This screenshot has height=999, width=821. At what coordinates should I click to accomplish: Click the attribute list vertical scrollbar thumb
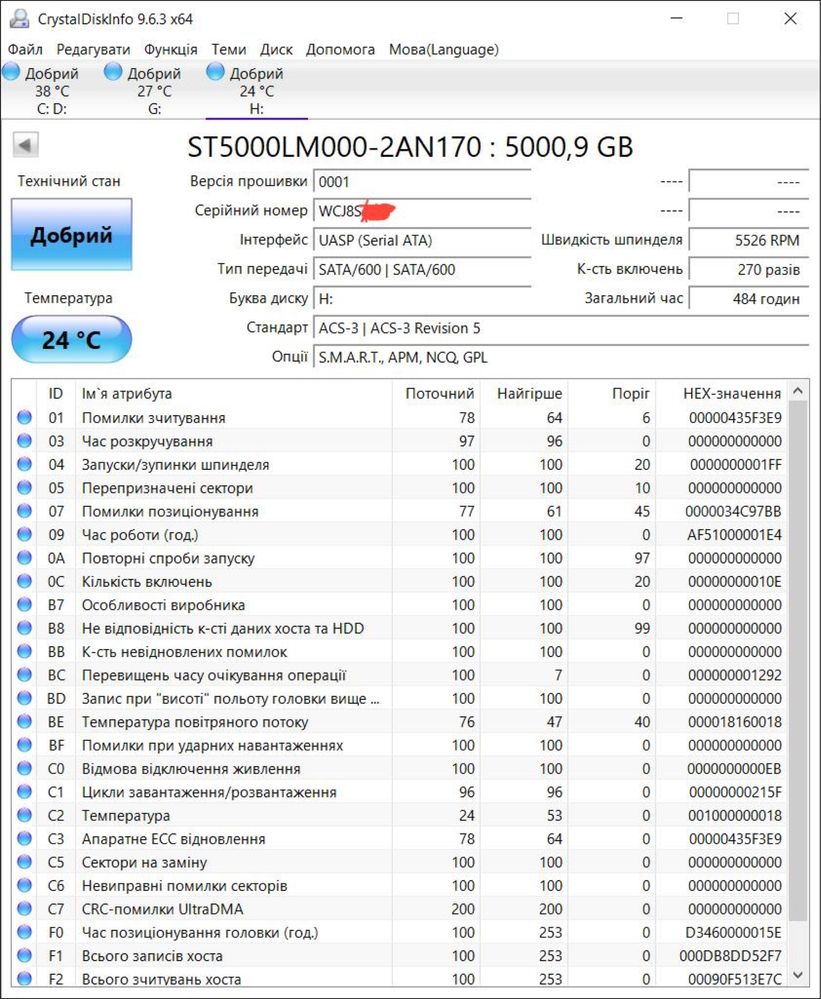tap(797, 661)
